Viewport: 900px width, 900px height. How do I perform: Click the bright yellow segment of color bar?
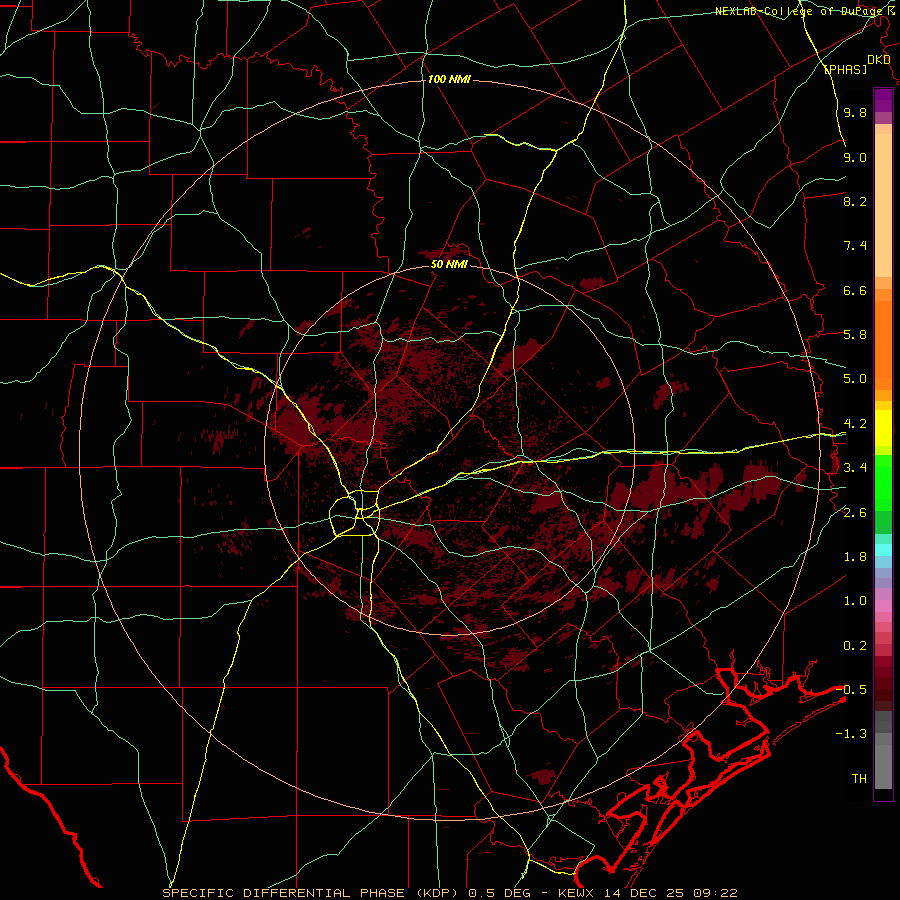click(883, 428)
